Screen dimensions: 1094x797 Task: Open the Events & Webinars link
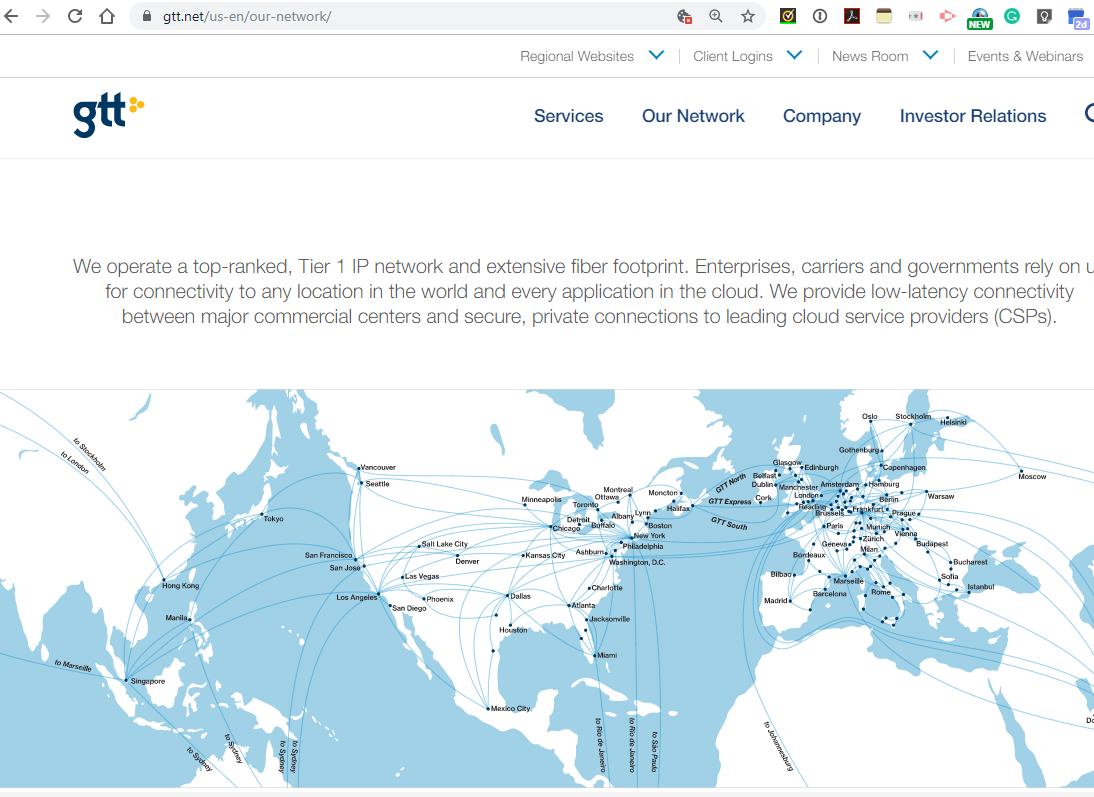click(x=1025, y=56)
